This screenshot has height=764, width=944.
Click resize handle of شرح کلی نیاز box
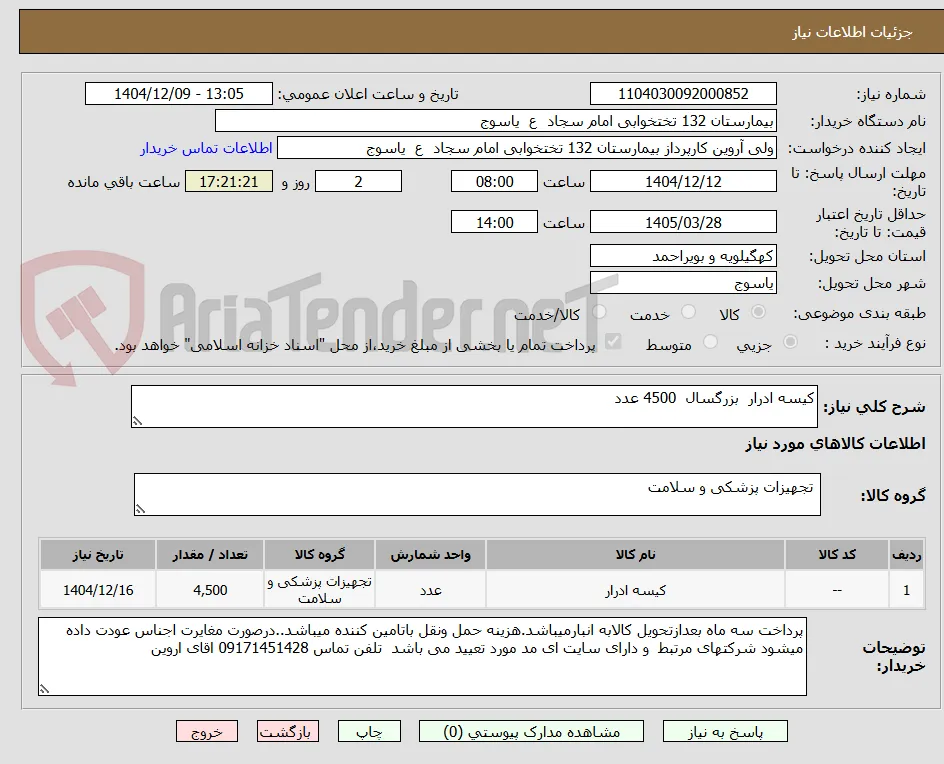138,421
